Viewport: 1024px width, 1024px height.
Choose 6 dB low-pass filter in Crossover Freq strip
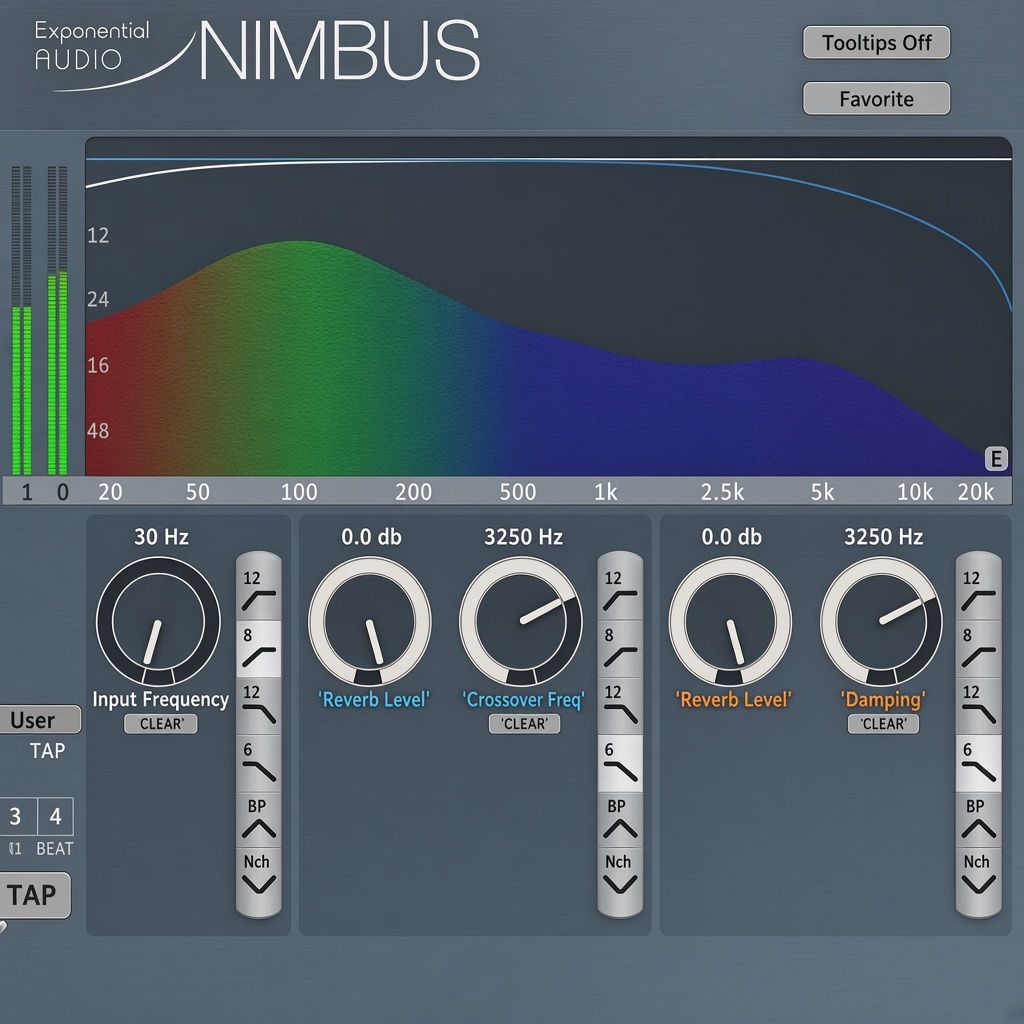pos(620,763)
